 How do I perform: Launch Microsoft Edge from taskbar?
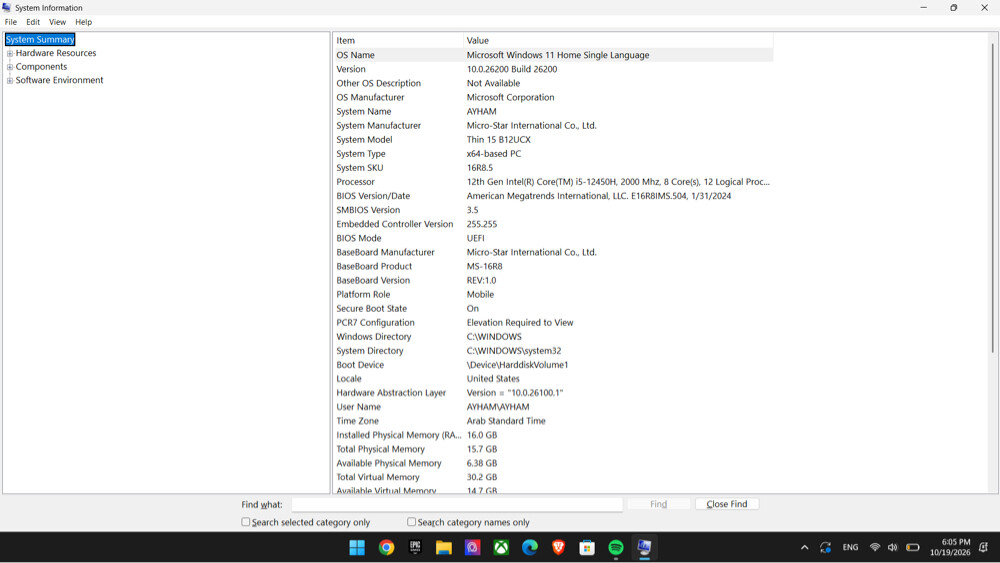pyautogui.click(x=530, y=547)
